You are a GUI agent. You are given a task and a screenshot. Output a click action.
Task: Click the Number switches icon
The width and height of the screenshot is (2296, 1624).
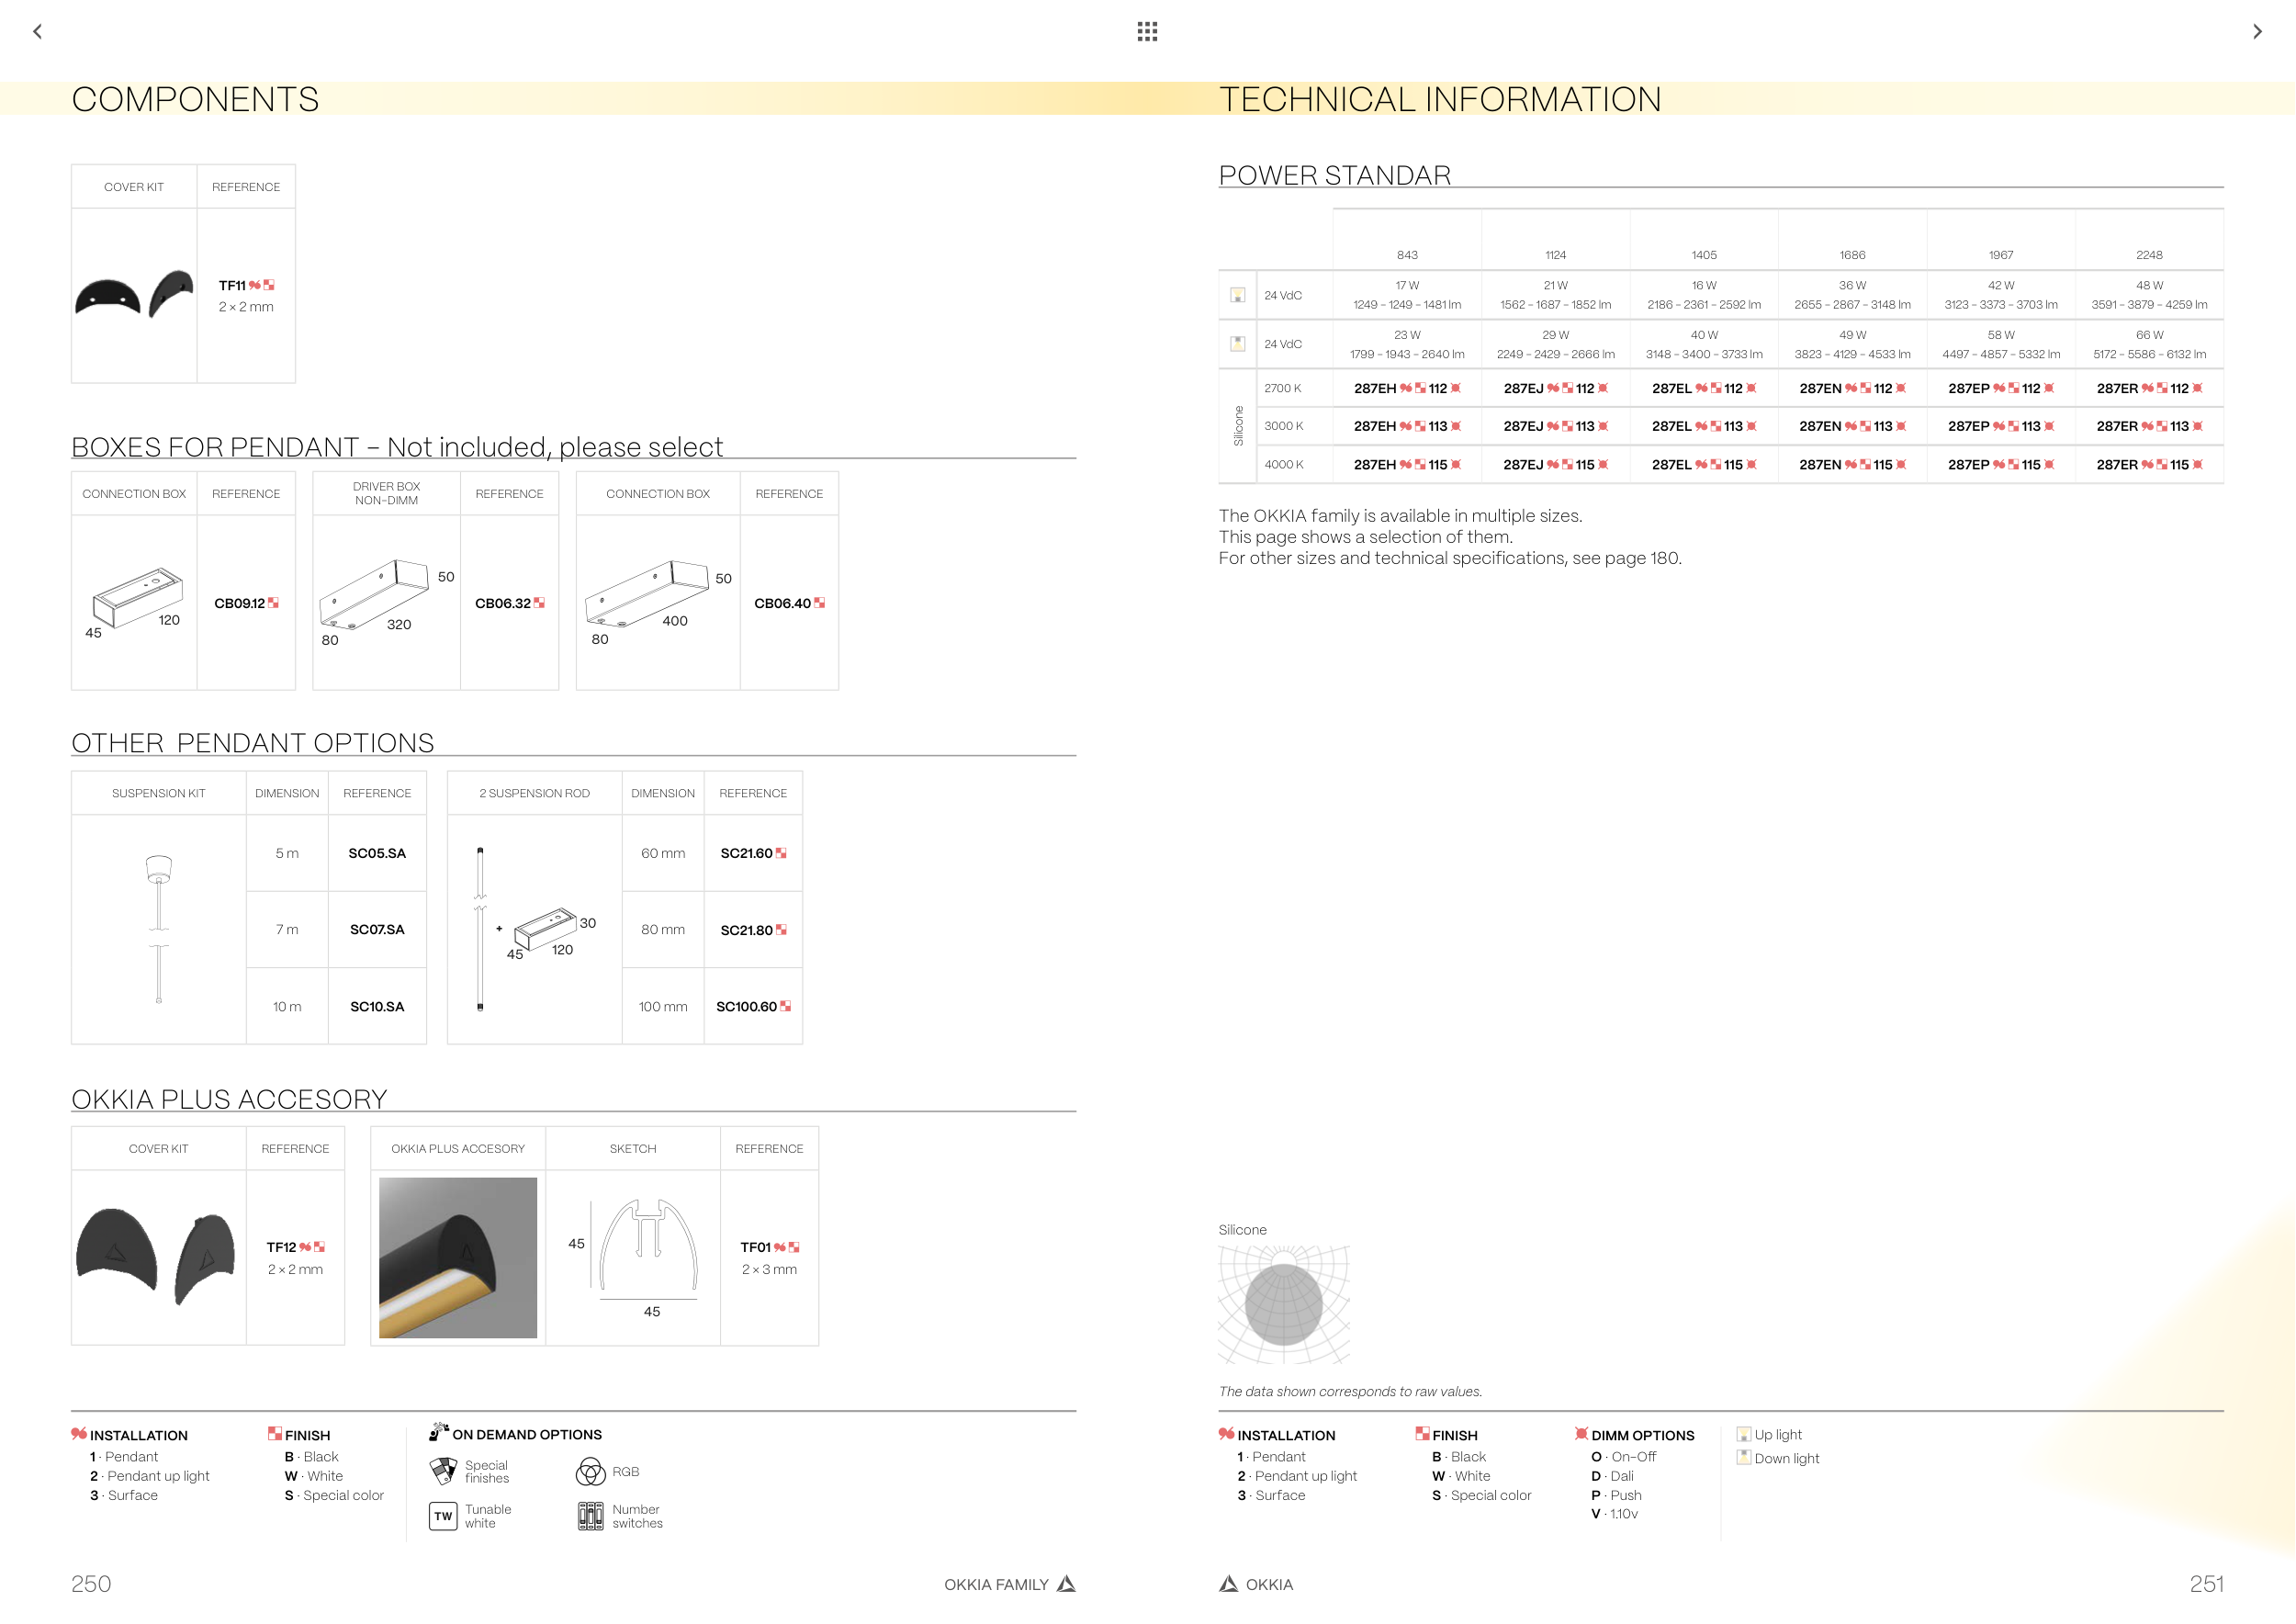click(590, 1516)
